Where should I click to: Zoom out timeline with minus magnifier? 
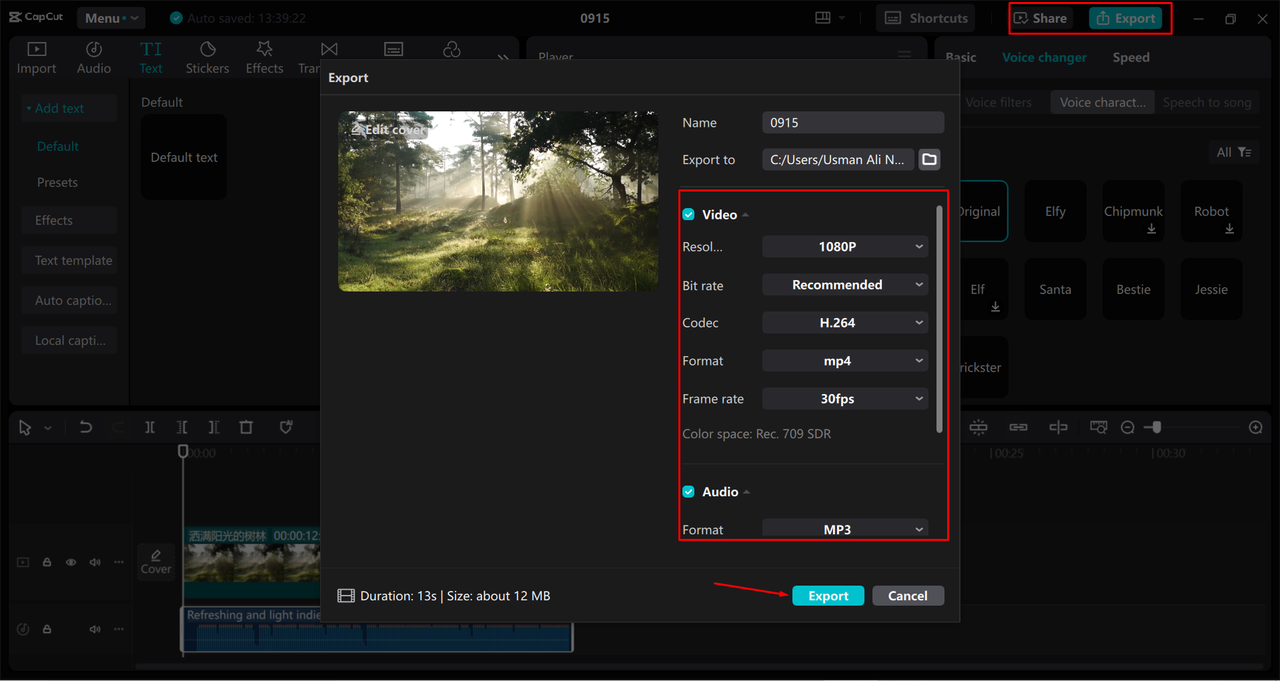pos(1128,427)
